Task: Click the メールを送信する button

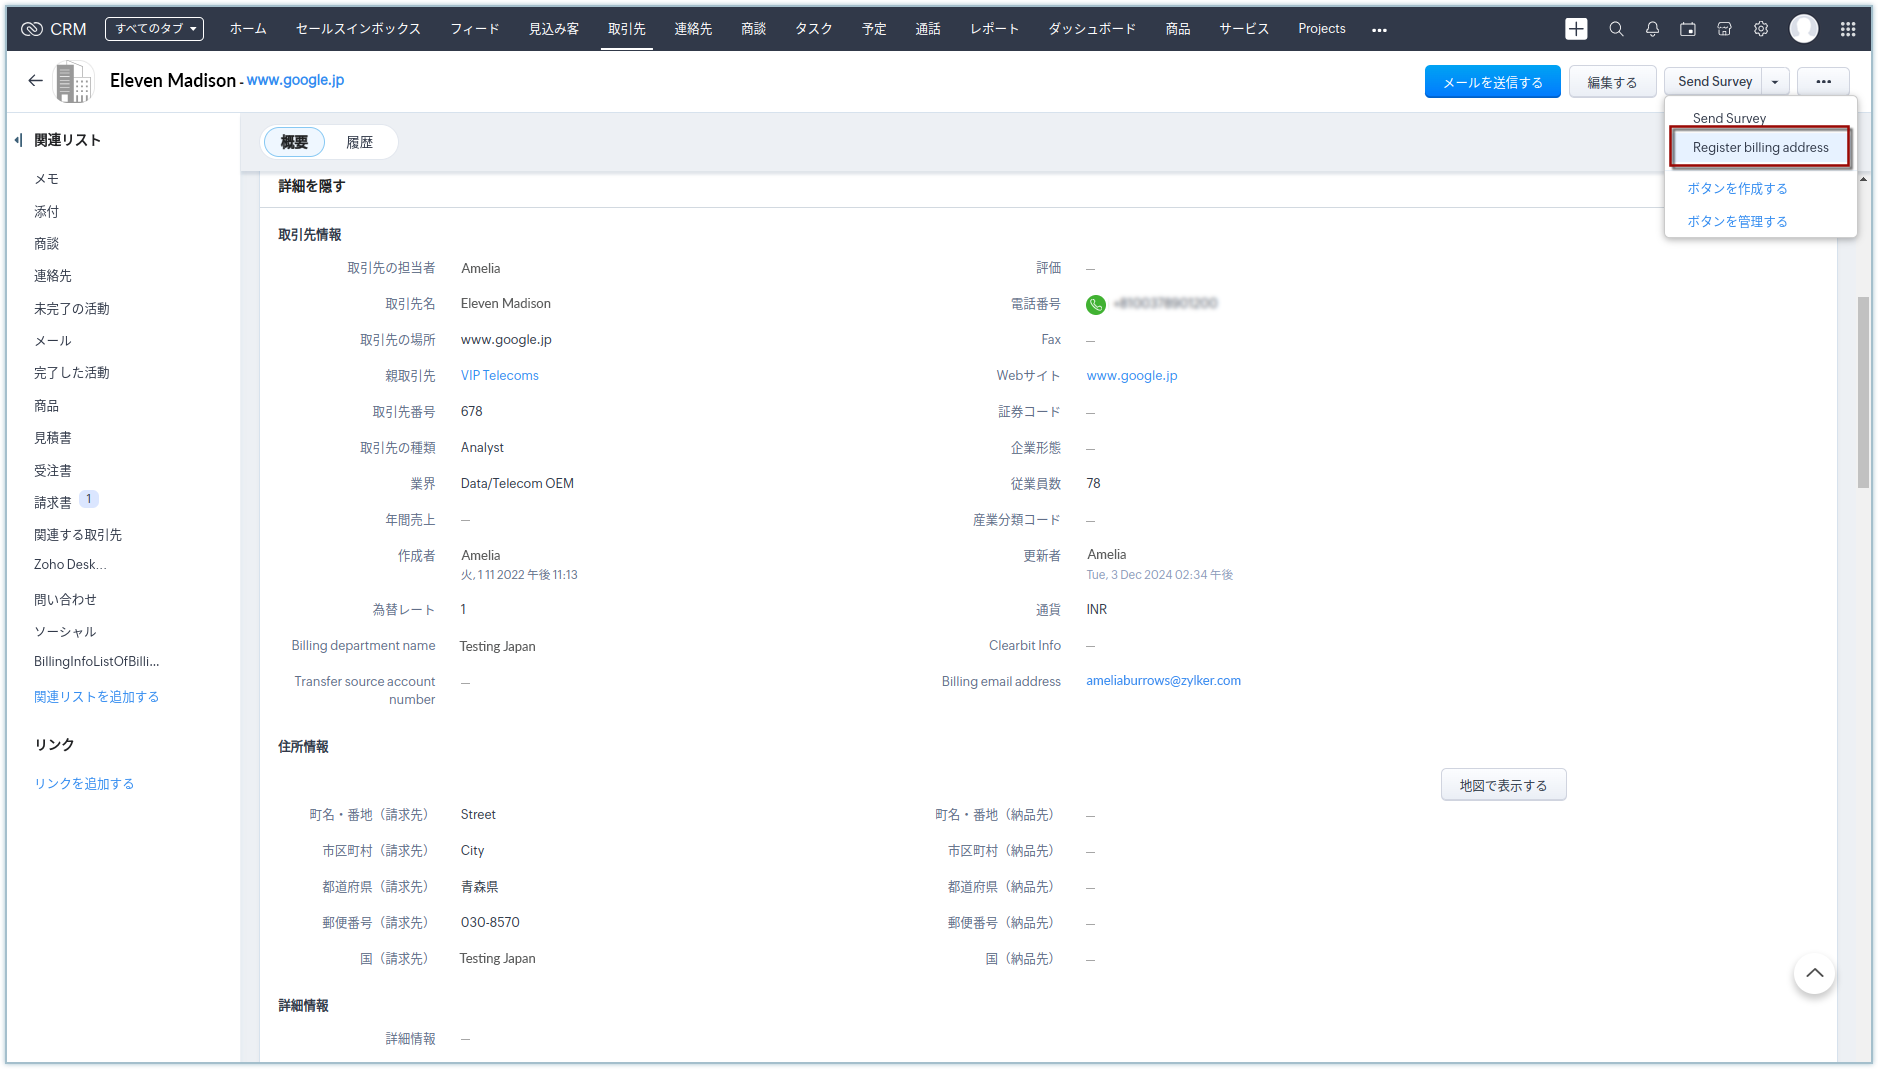Action: tap(1492, 82)
